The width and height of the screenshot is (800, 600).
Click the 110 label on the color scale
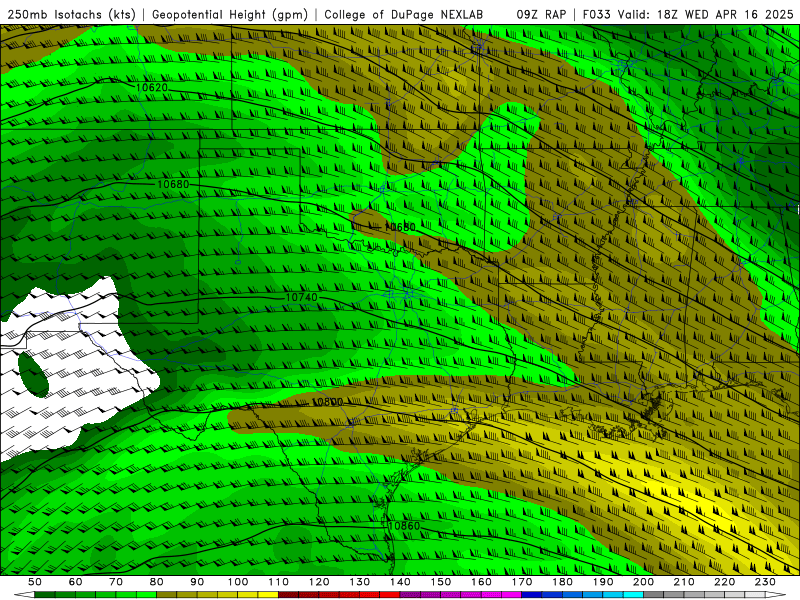(x=279, y=582)
